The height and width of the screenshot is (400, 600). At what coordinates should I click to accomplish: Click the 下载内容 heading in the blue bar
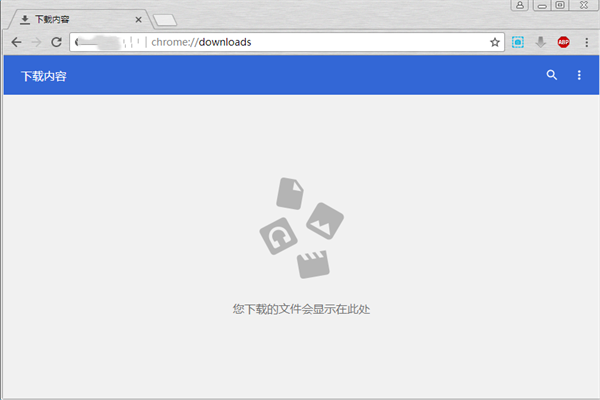44,76
